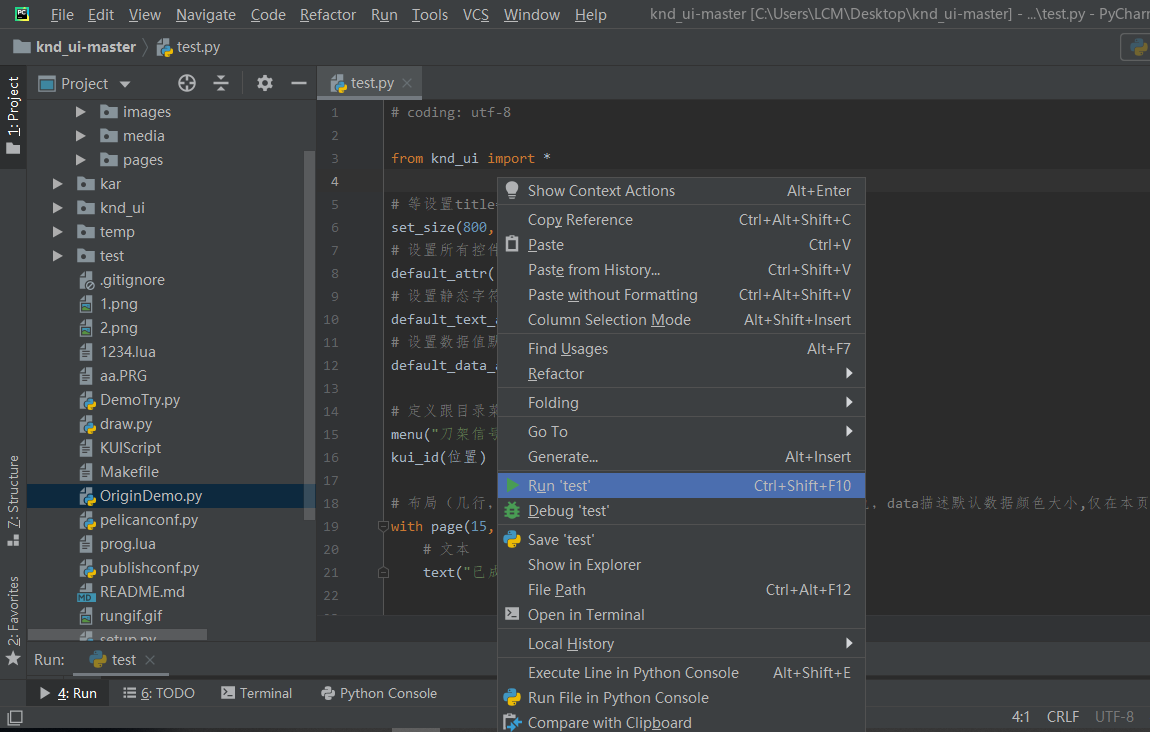Image resolution: width=1150 pixels, height=732 pixels.
Task: Toggle the 2: Favorites side panel
Action: 13,620
